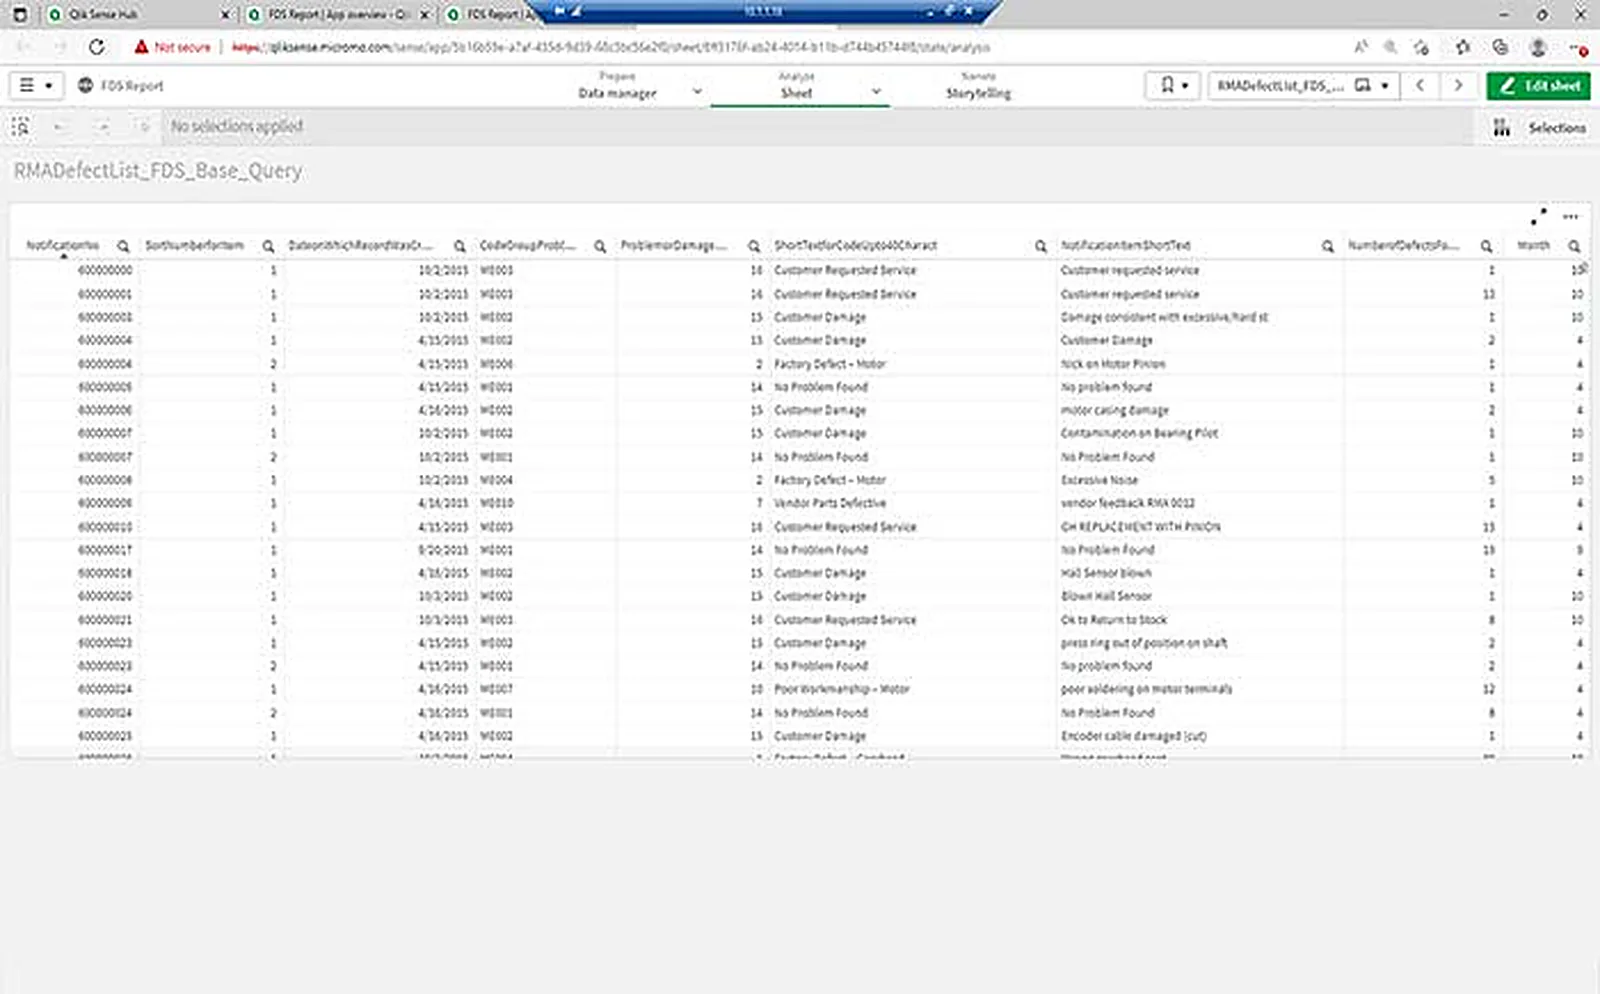The height and width of the screenshot is (994, 1600).
Task: Switch to the FDS Report App overview tab
Action: 338,15
